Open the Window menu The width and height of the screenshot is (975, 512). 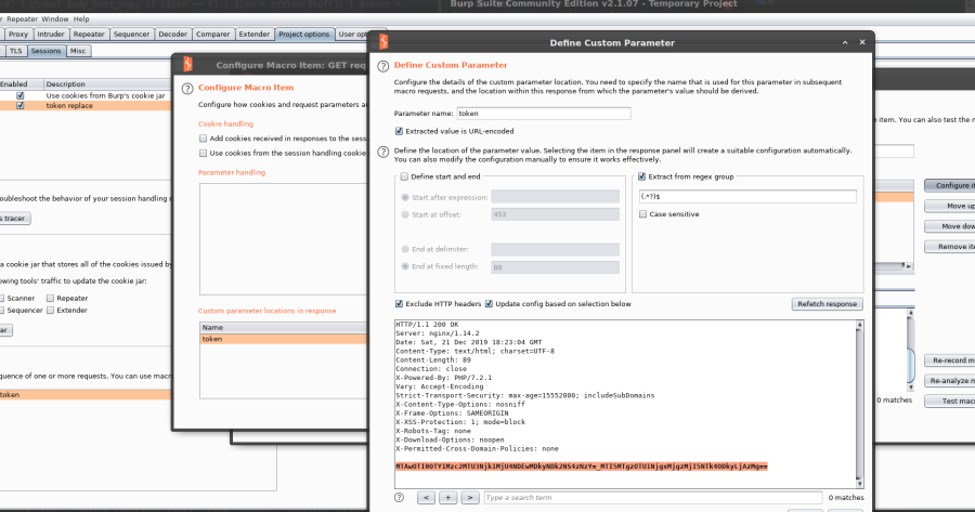click(x=55, y=18)
